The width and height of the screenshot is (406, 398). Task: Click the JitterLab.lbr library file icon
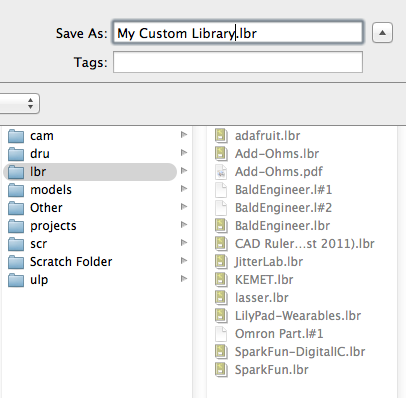tap(221, 262)
